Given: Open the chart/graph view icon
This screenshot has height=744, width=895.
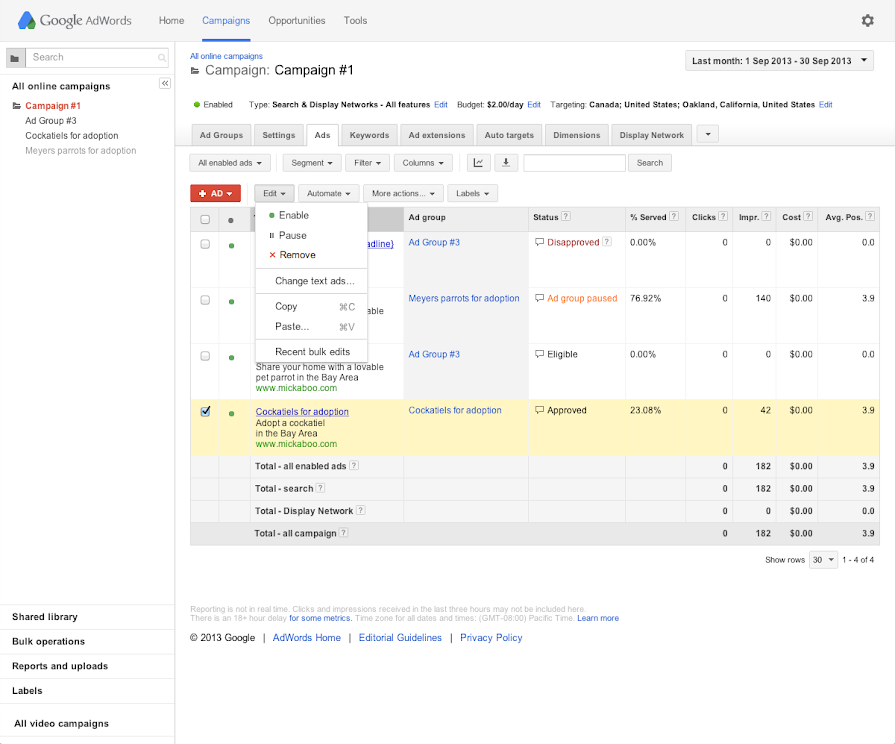Looking at the screenshot, I should pyautogui.click(x=479, y=162).
